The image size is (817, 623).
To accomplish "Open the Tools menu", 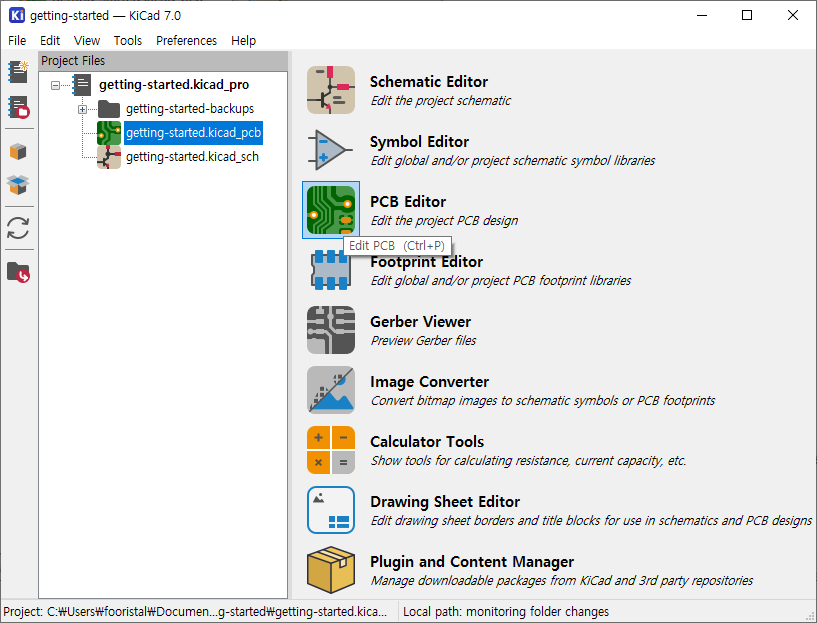I will click(128, 41).
